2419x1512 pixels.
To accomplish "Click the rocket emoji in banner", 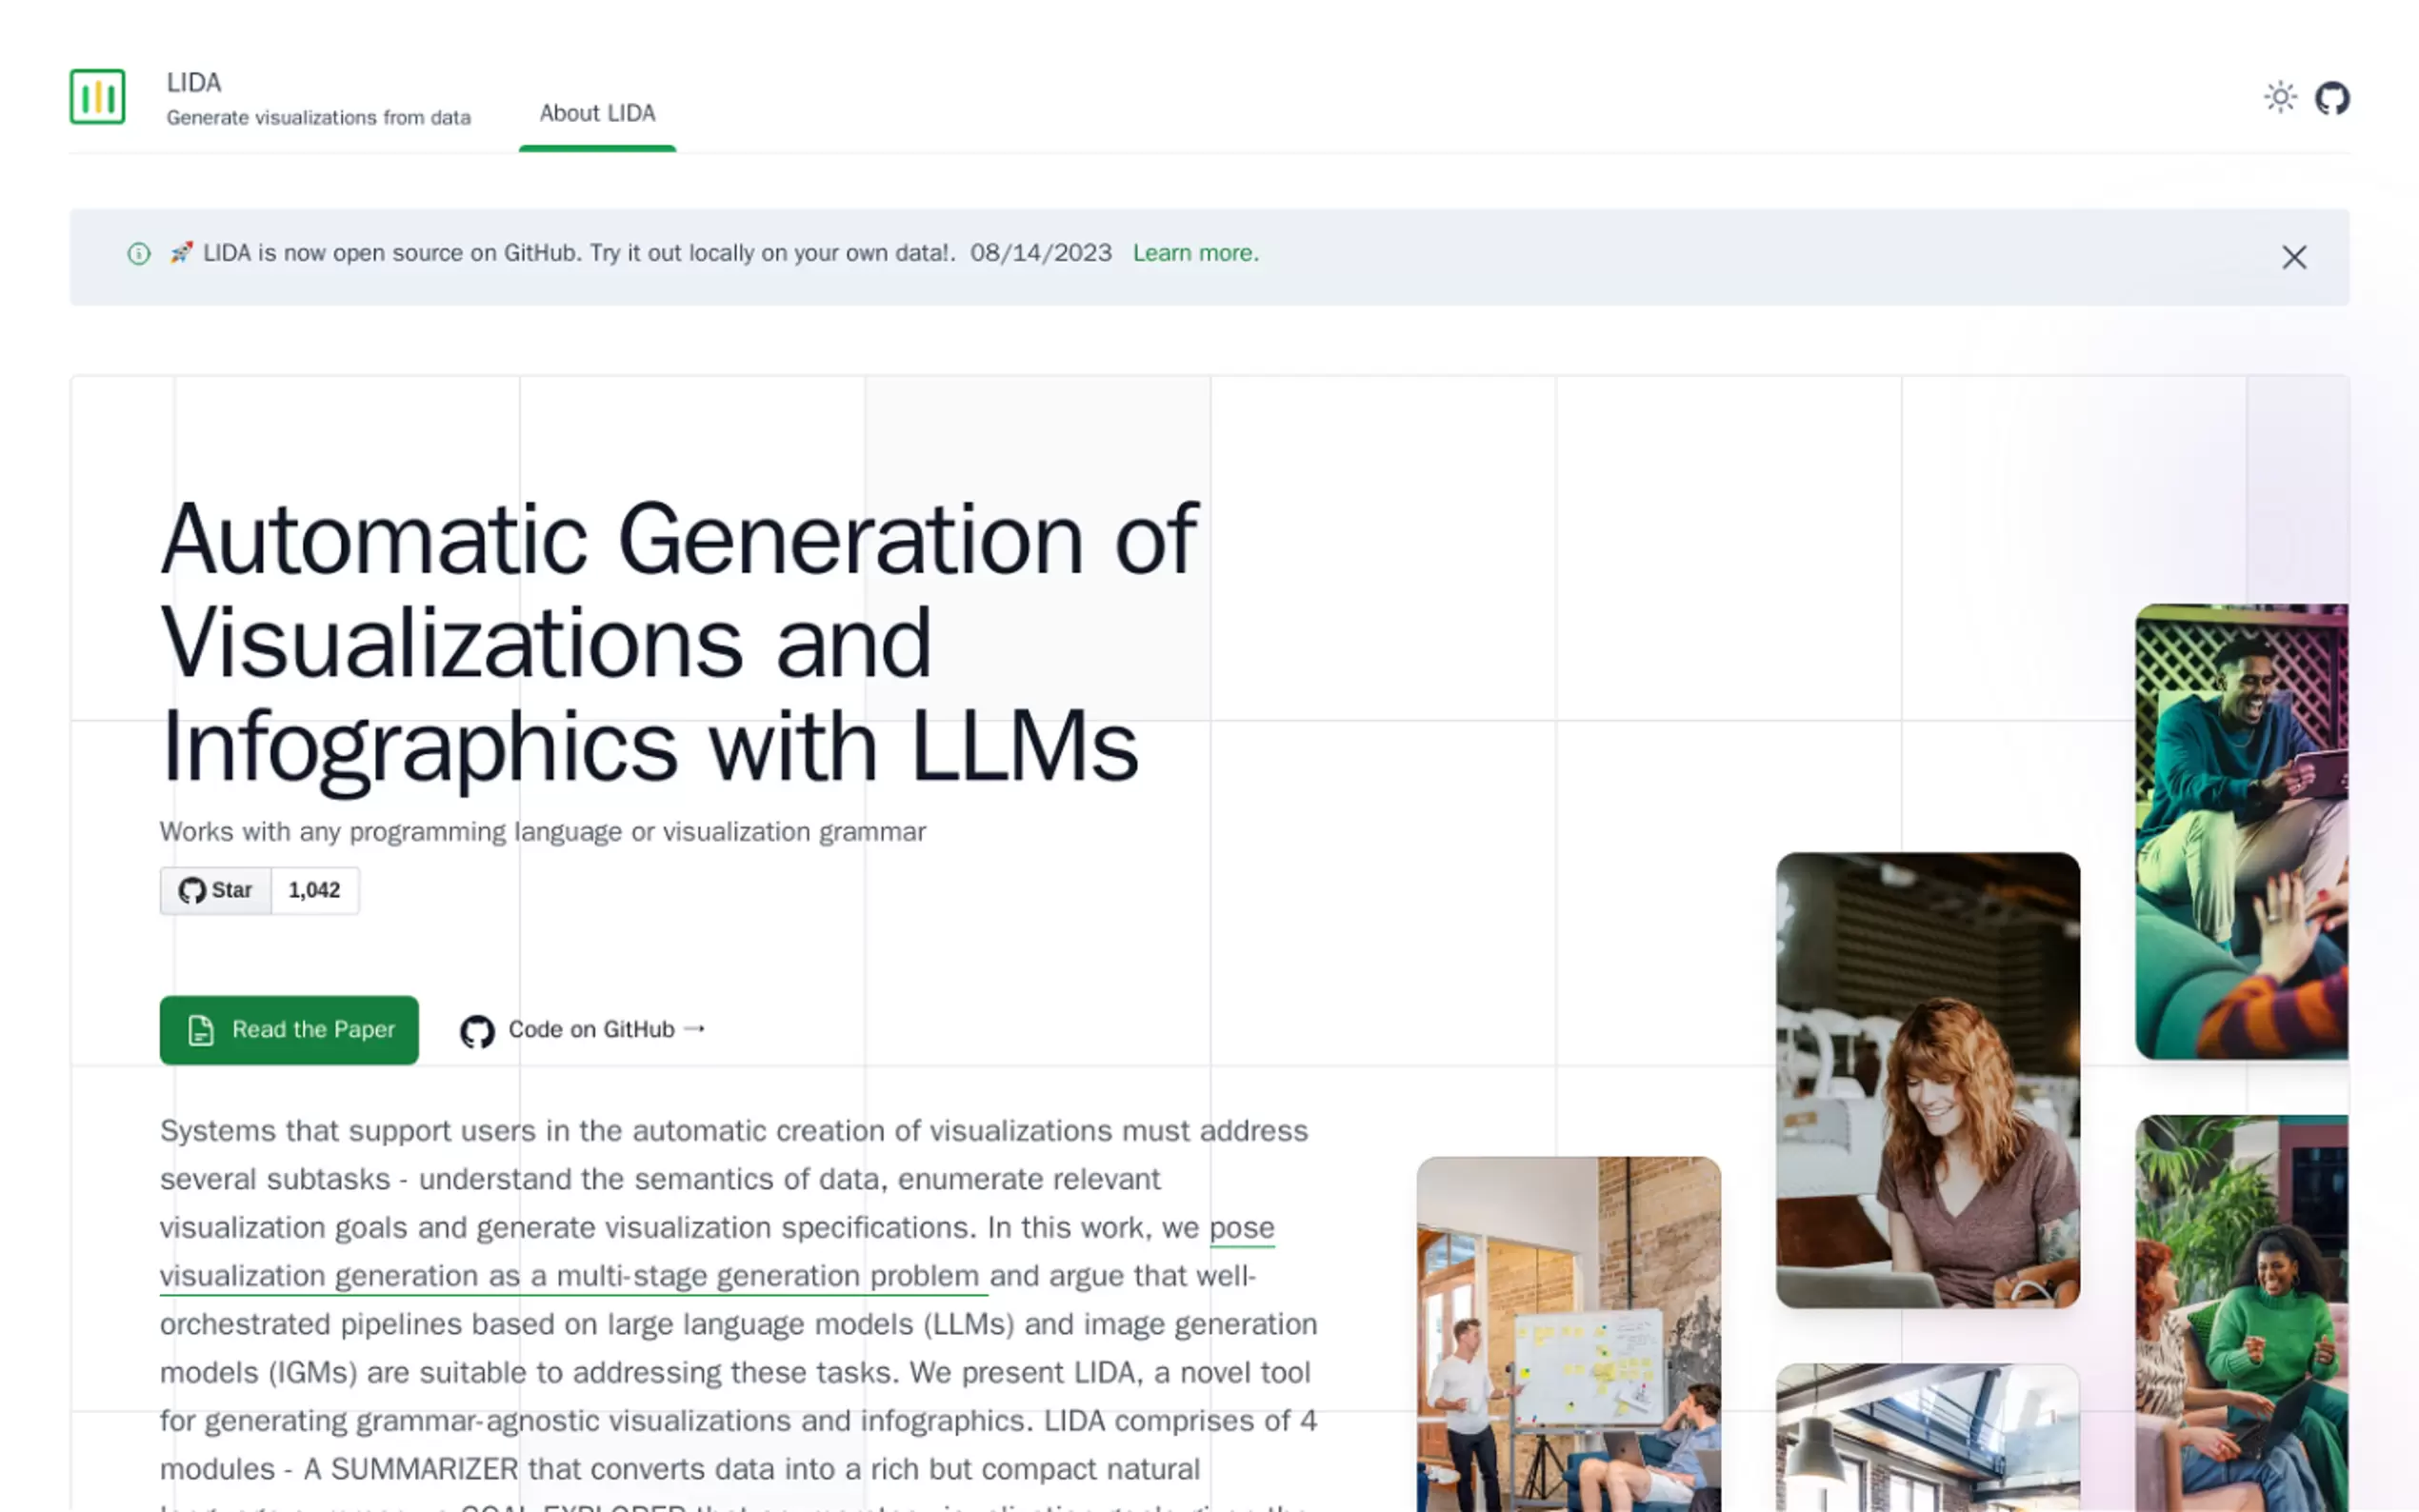I will coord(181,253).
